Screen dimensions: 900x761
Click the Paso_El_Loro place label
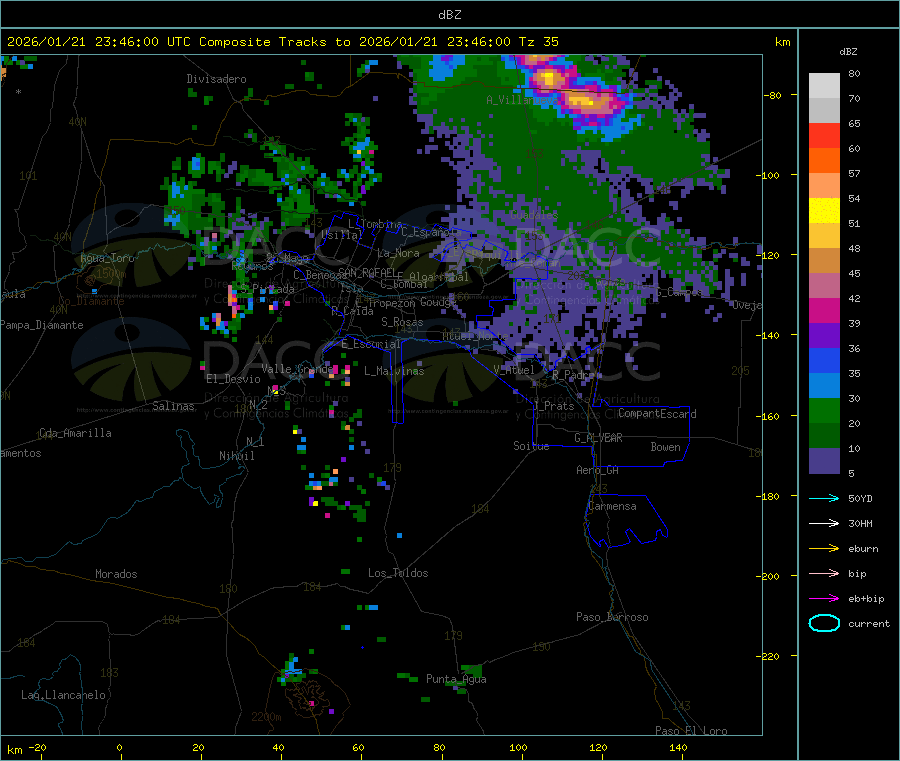click(x=691, y=731)
